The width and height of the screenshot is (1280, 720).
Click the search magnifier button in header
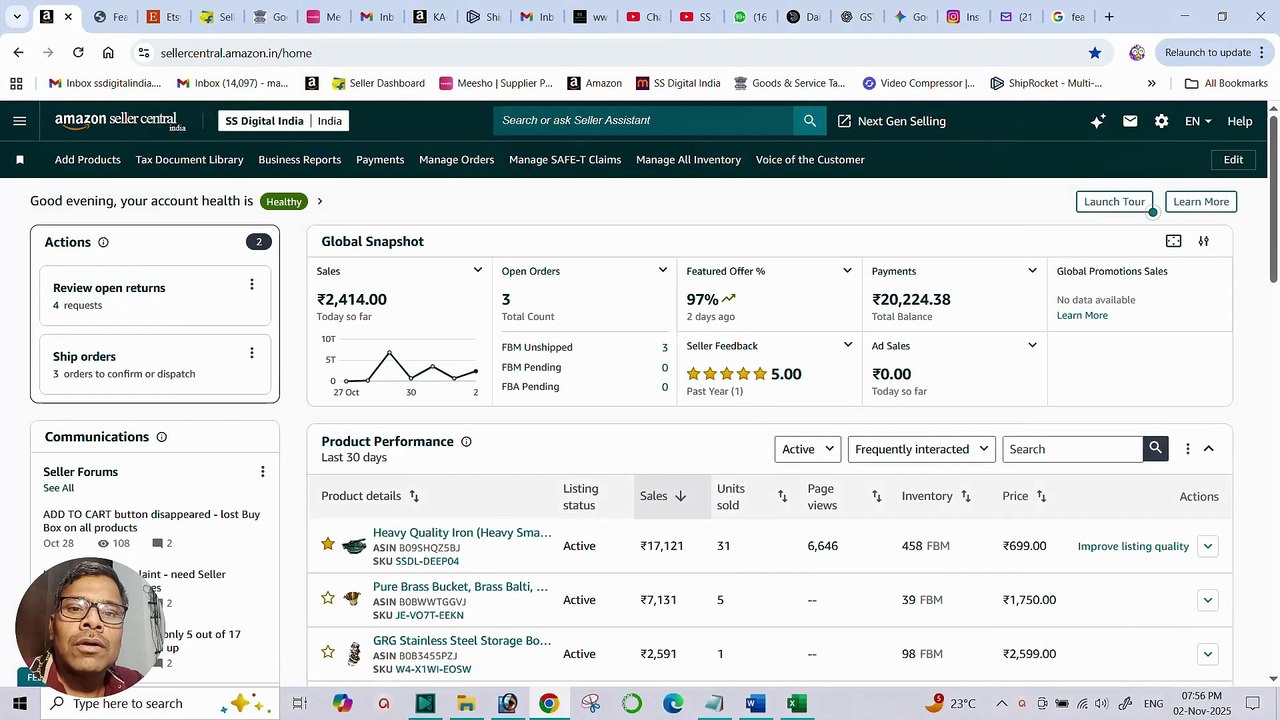pyautogui.click(x=810, y=121)
